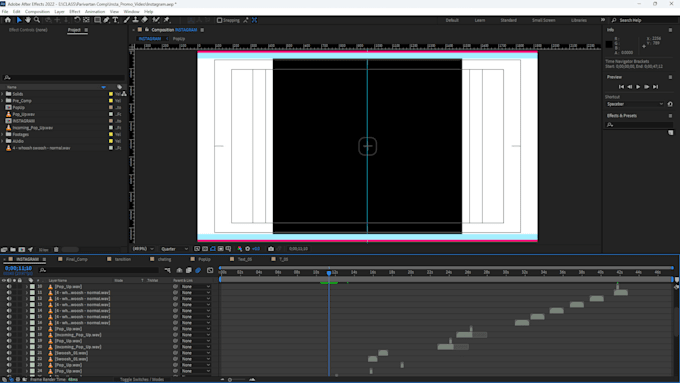Delete selected project item with trash icon
This screenshot has width=680, height=383.
(x=56, y=249)
